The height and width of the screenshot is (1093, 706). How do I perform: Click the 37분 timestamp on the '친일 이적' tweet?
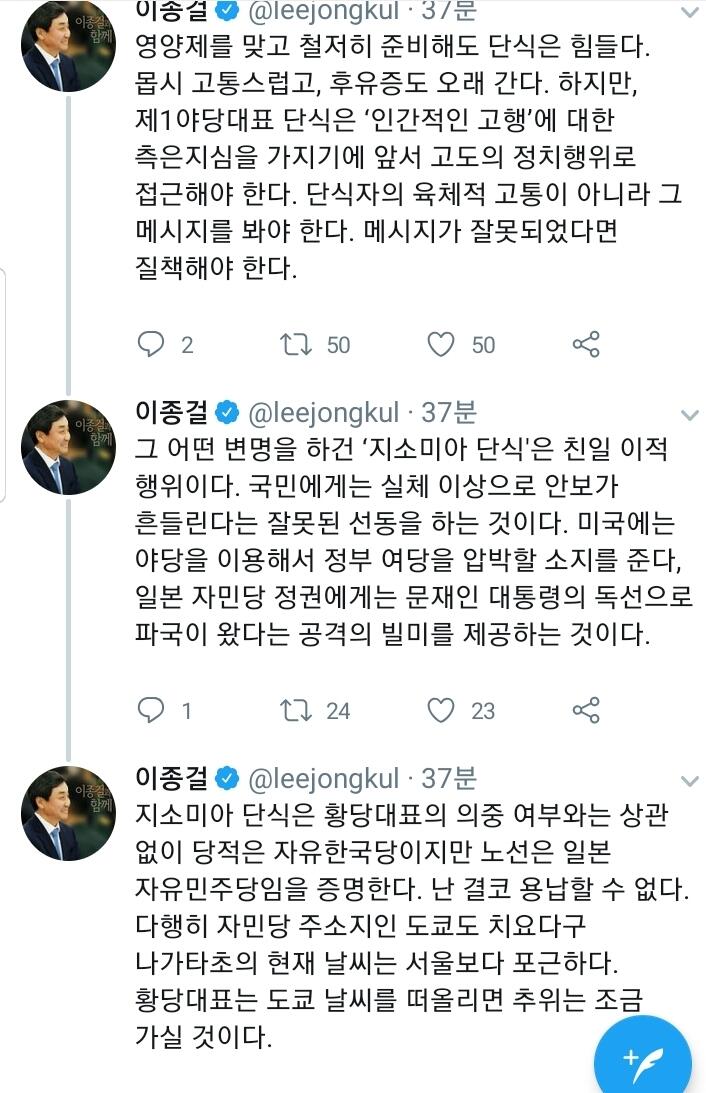[x=450, y=412]
